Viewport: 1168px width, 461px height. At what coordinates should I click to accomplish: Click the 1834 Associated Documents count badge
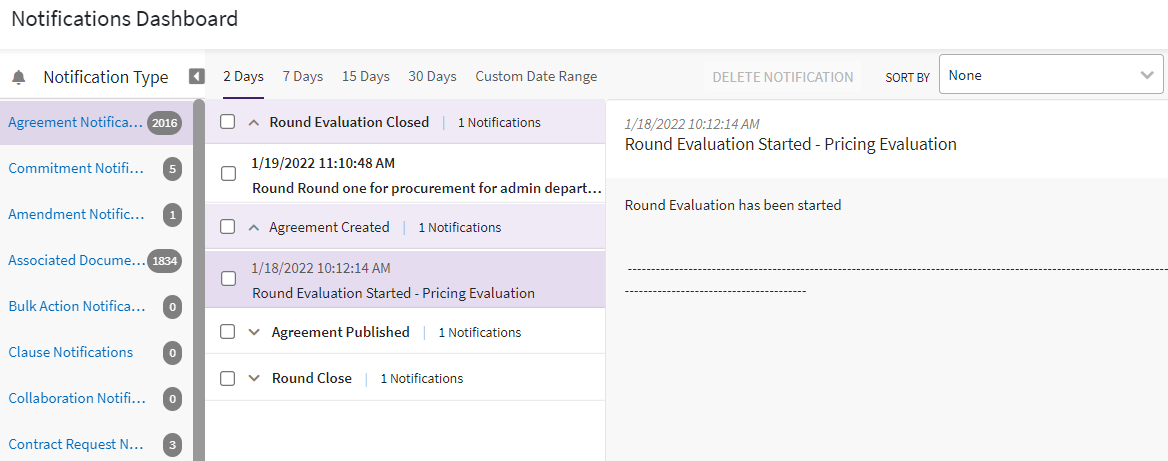(x=164, y=261)
